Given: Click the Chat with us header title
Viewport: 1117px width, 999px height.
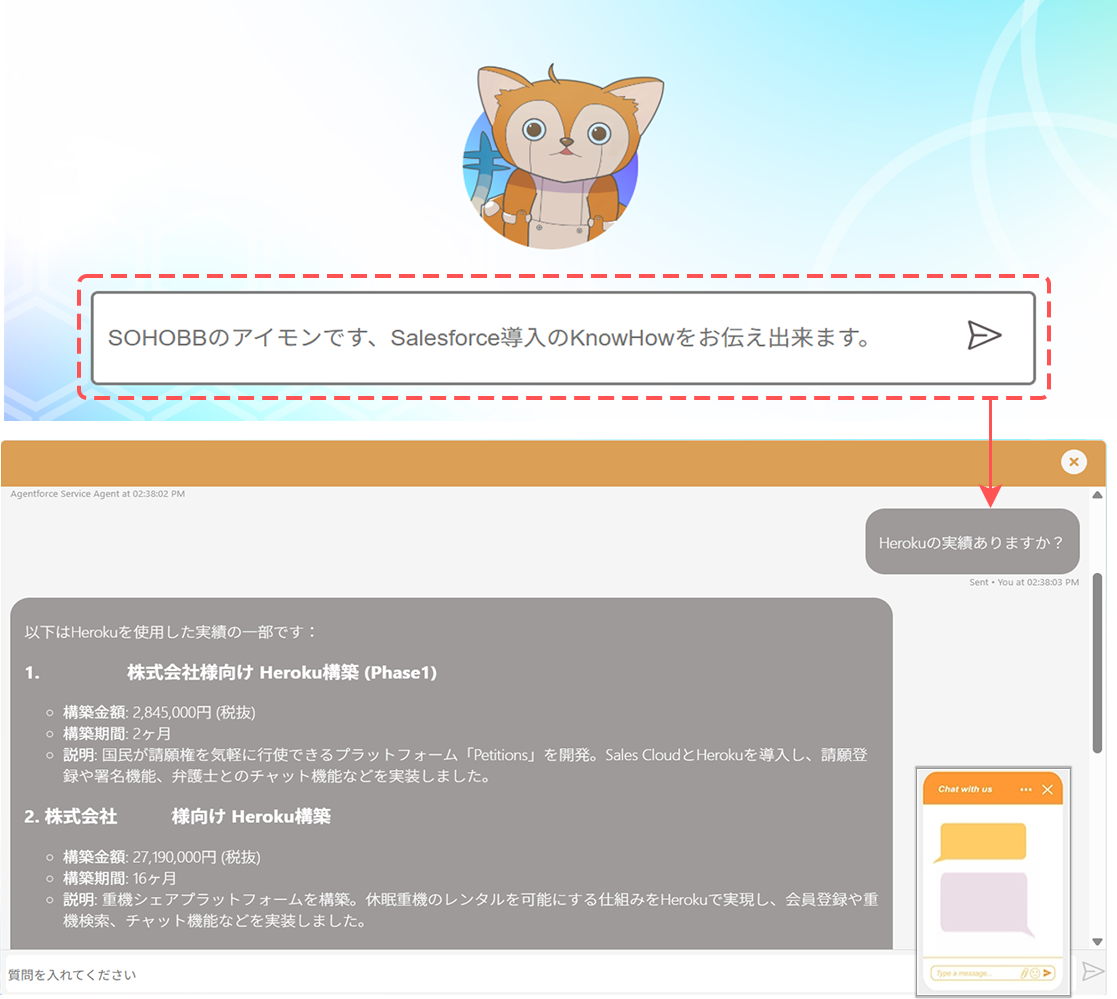Looking at the screenshot, I should coord(965,790).
